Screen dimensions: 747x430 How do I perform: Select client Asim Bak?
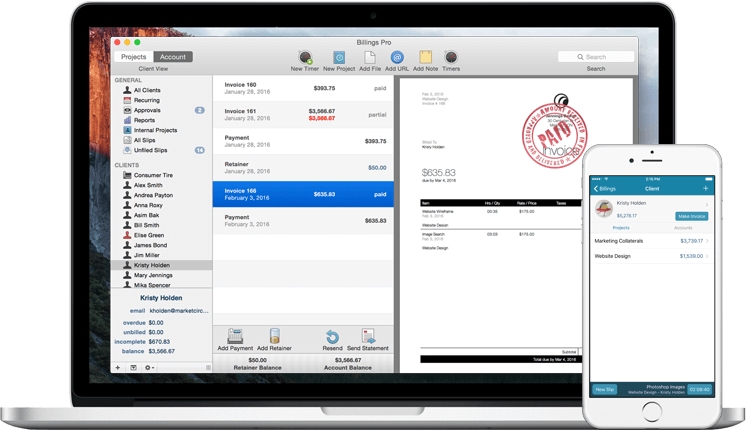point(146,215)
